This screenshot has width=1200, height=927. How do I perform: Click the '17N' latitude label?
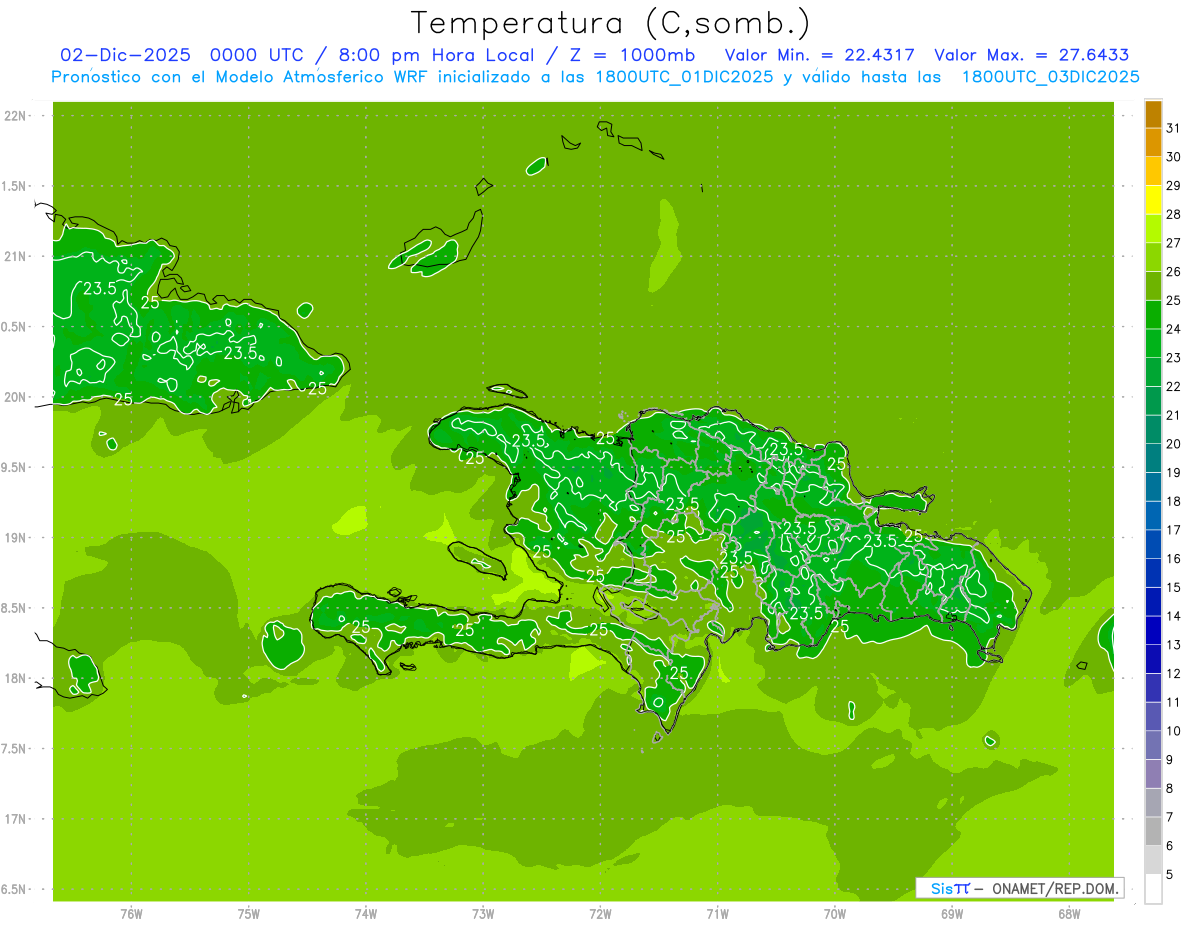coord(17,819)
